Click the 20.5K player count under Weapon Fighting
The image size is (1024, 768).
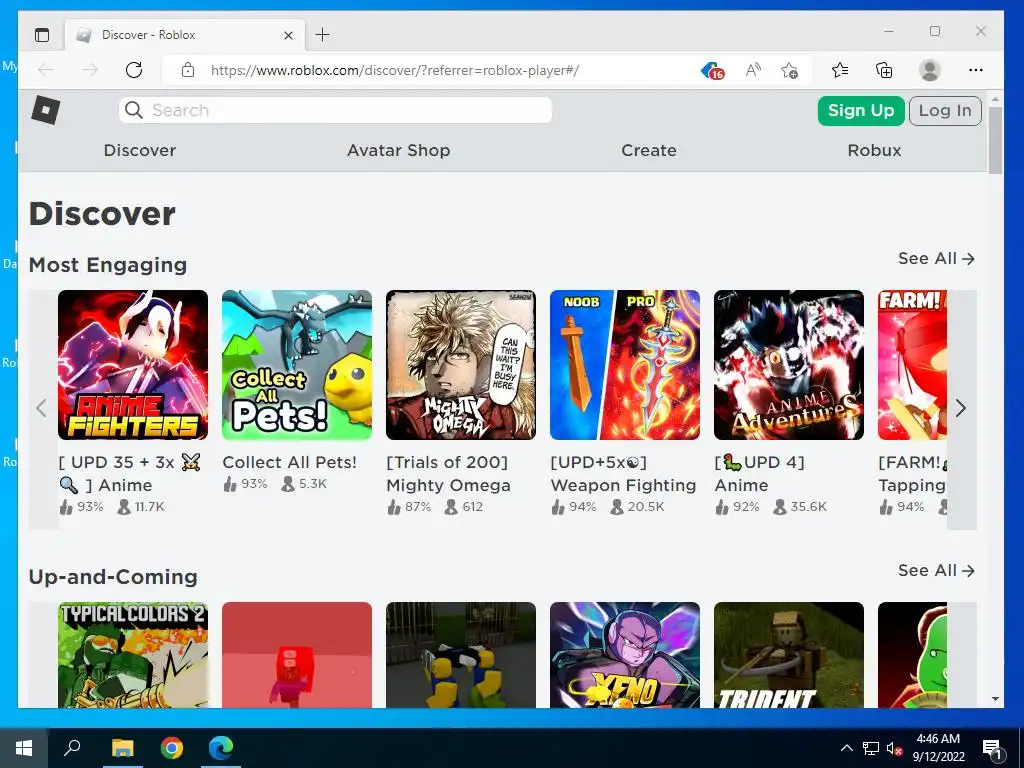[x=637, y=507]
